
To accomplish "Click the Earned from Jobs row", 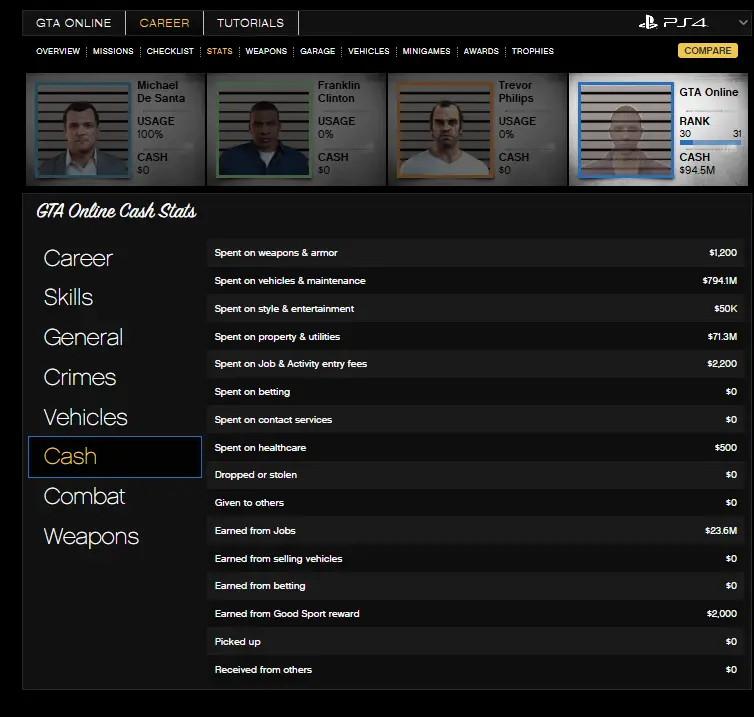I will click(476, 531).
